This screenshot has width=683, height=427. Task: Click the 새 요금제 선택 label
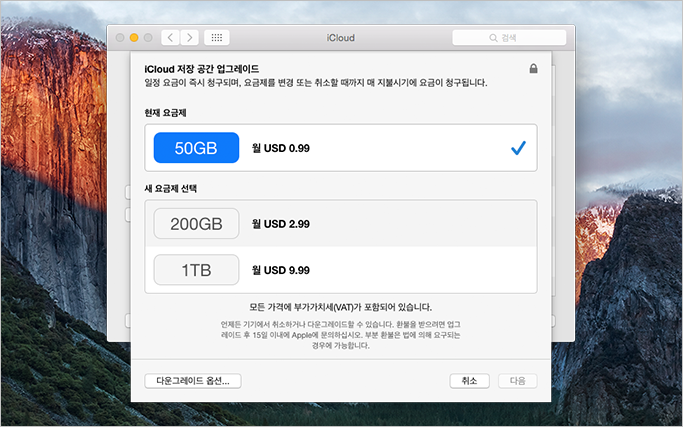pyautogui.click(x=170, y=189)
